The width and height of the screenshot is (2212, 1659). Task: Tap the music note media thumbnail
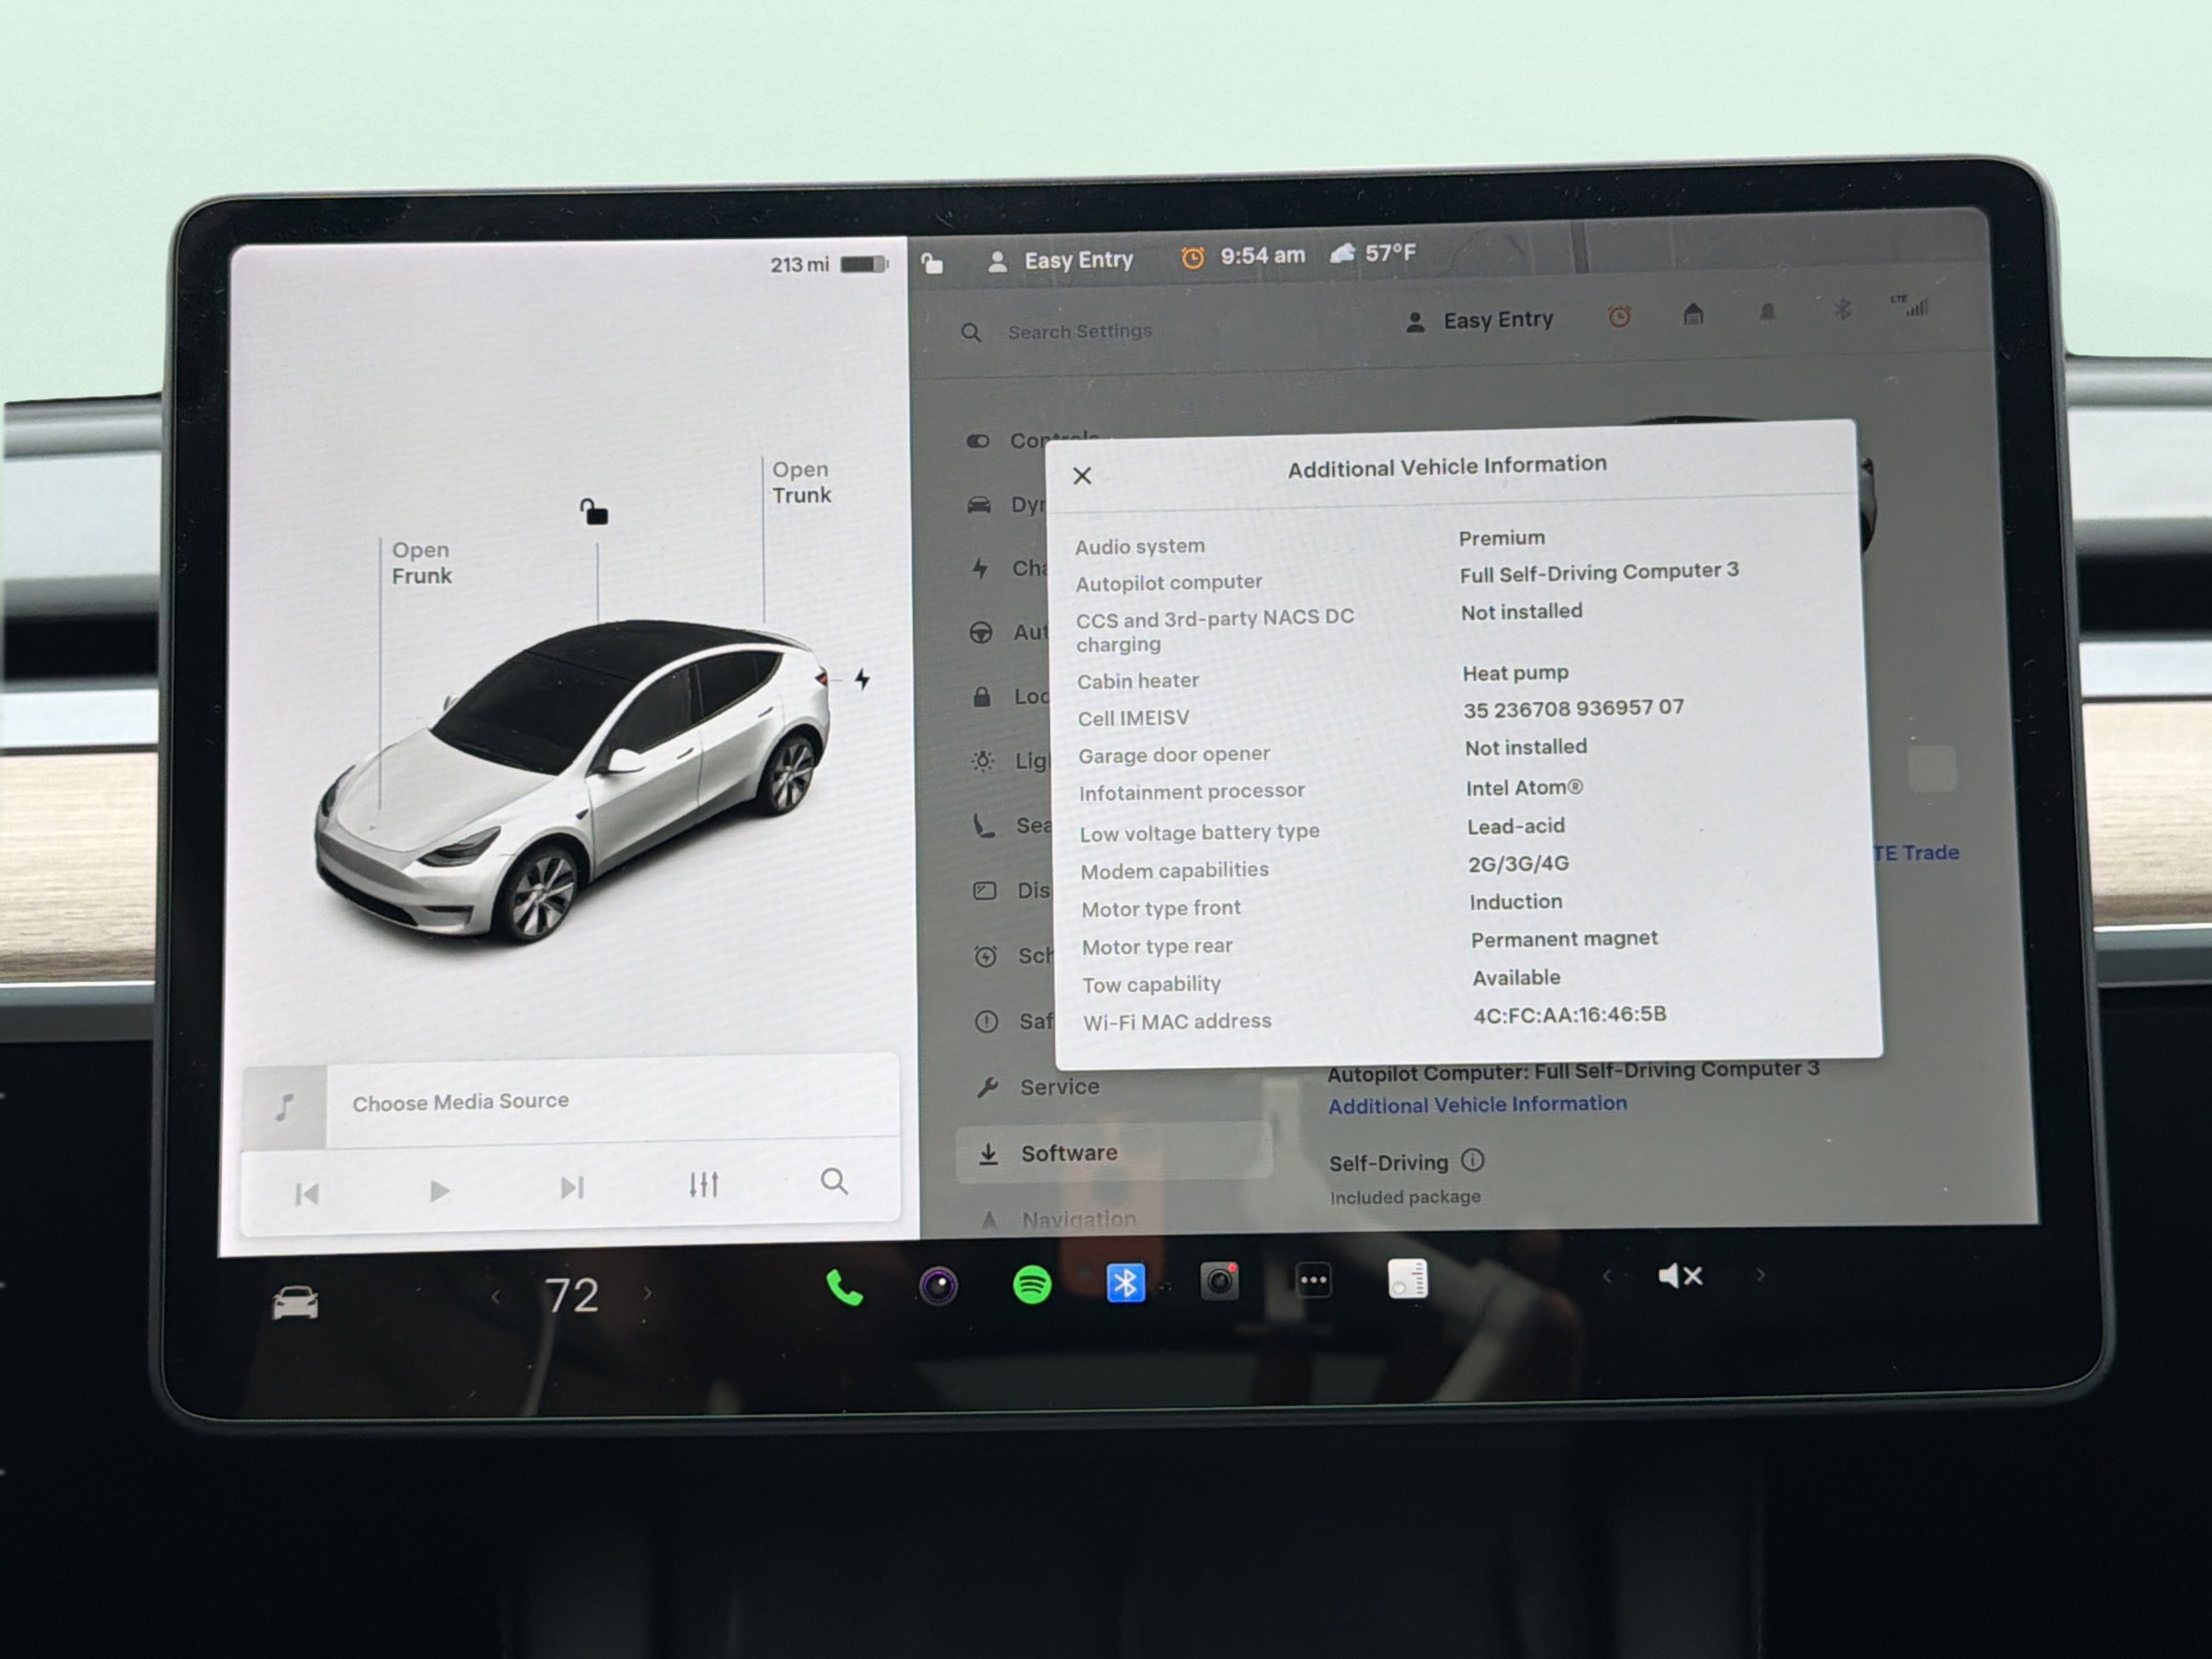pos(285,1106)
